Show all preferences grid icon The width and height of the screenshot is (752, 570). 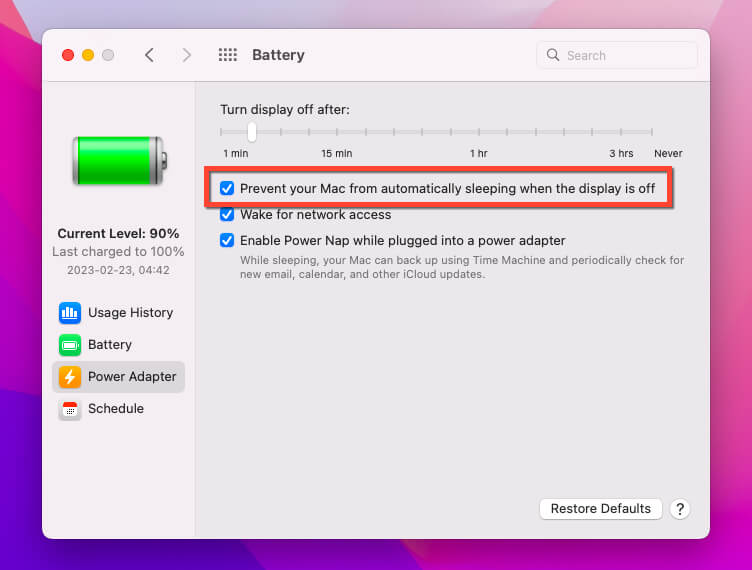(x=228, y=55)
